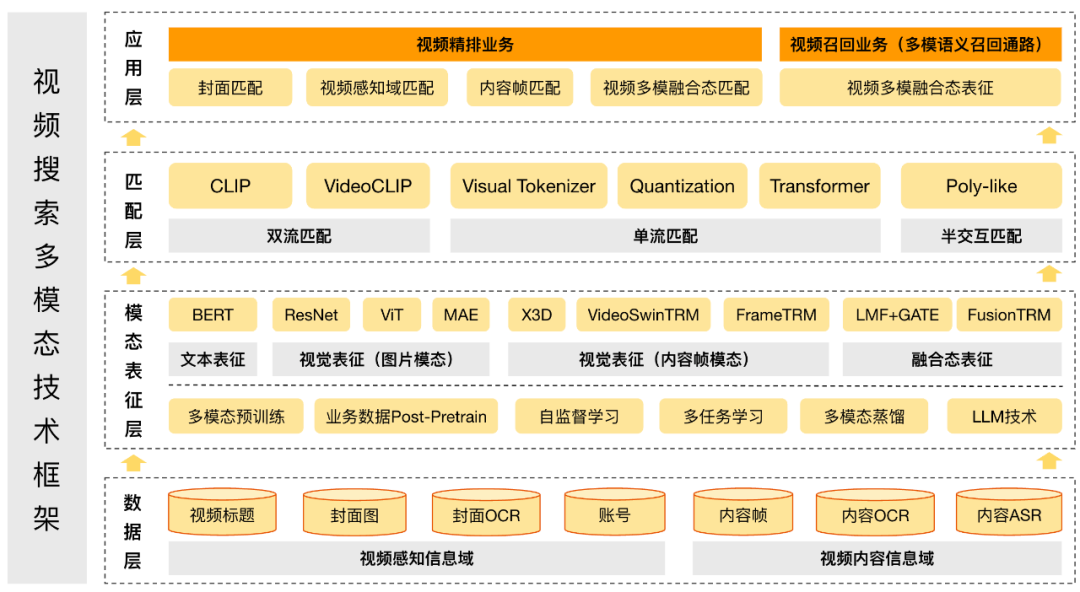Click the VideoCLIP box
1080x592 pixels.
click(368, 186)
